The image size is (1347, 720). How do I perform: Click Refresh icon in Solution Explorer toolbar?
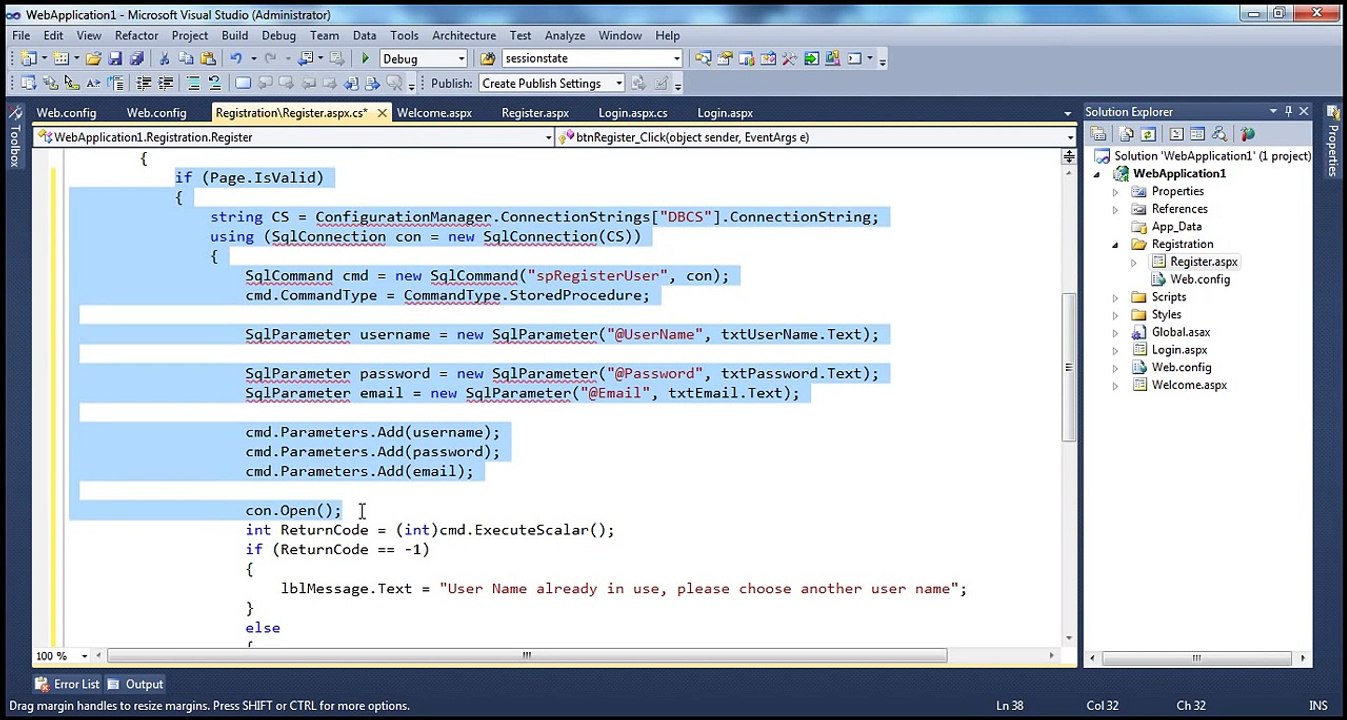(x=1148, y=134)
